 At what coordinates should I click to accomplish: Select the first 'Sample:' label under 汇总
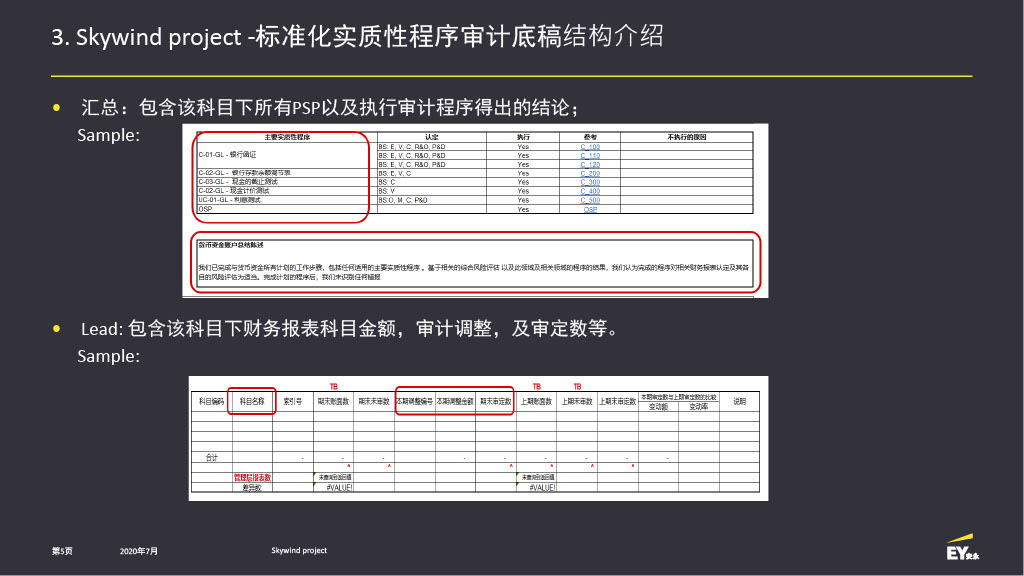108,135
